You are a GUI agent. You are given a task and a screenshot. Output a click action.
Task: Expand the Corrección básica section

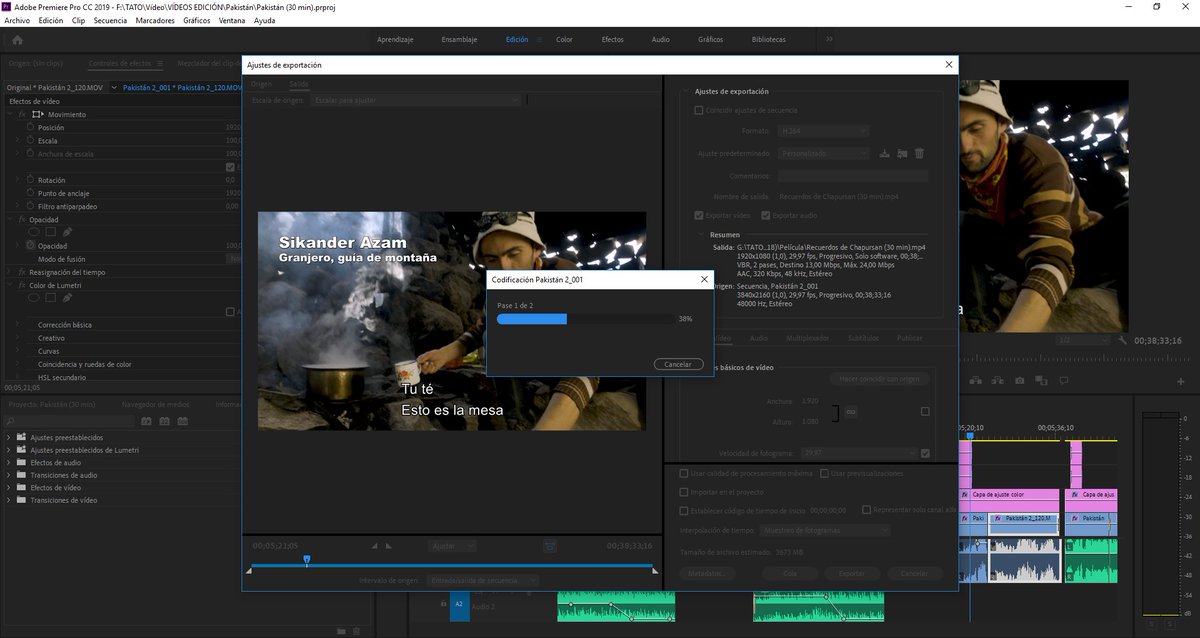pos(18,325)
